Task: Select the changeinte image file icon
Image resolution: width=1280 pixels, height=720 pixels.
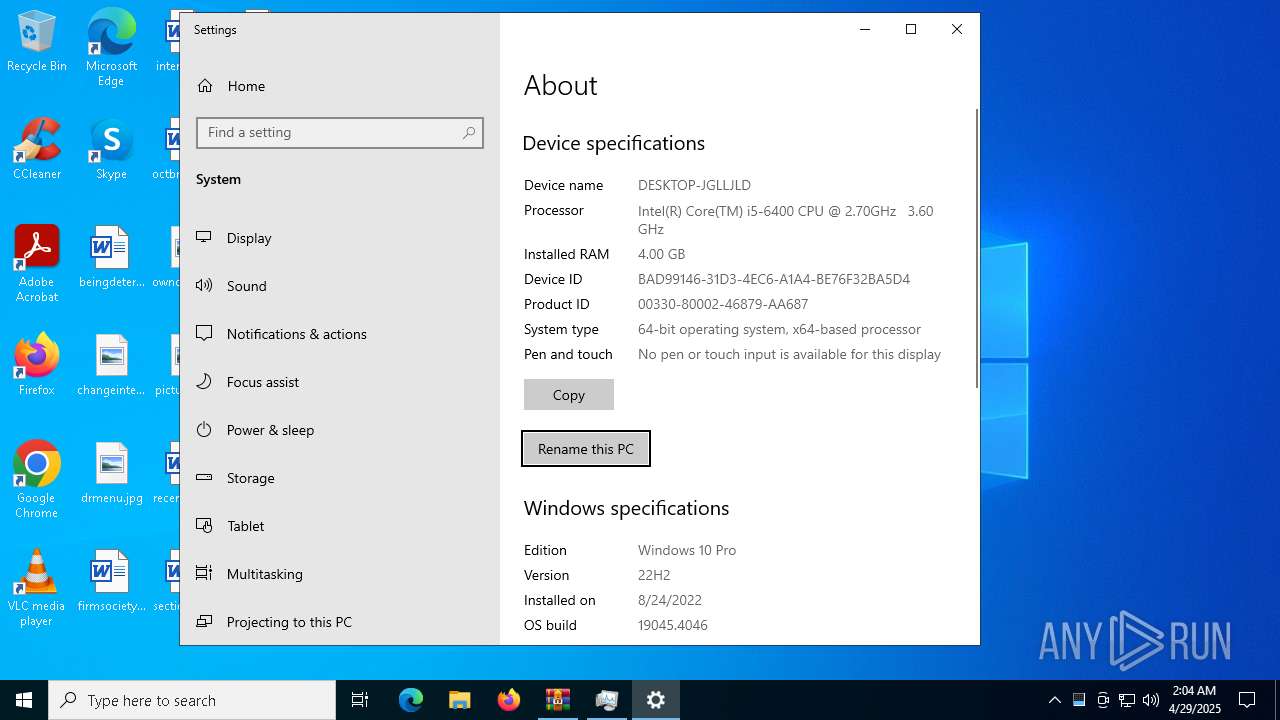Action: pos(111,365)
